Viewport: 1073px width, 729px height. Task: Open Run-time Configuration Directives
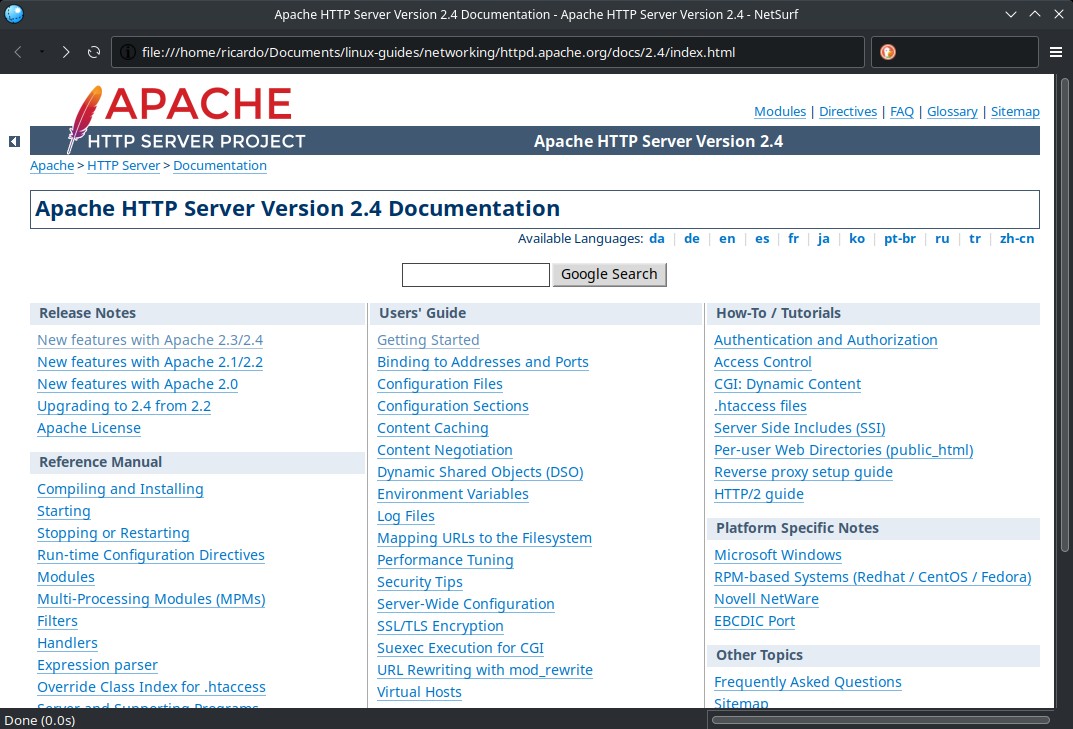click(151, 554)
